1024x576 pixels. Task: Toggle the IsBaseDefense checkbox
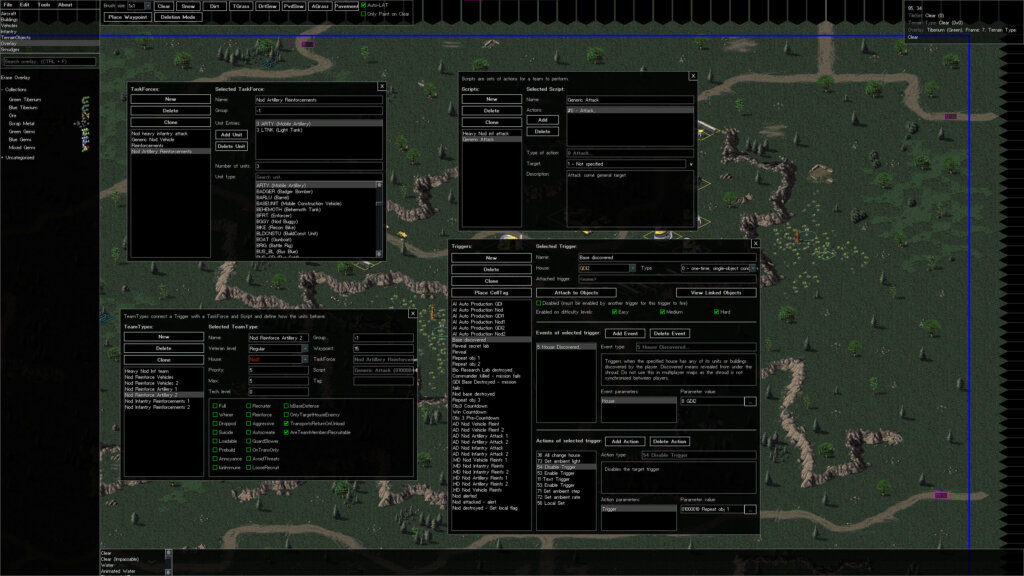286,406
